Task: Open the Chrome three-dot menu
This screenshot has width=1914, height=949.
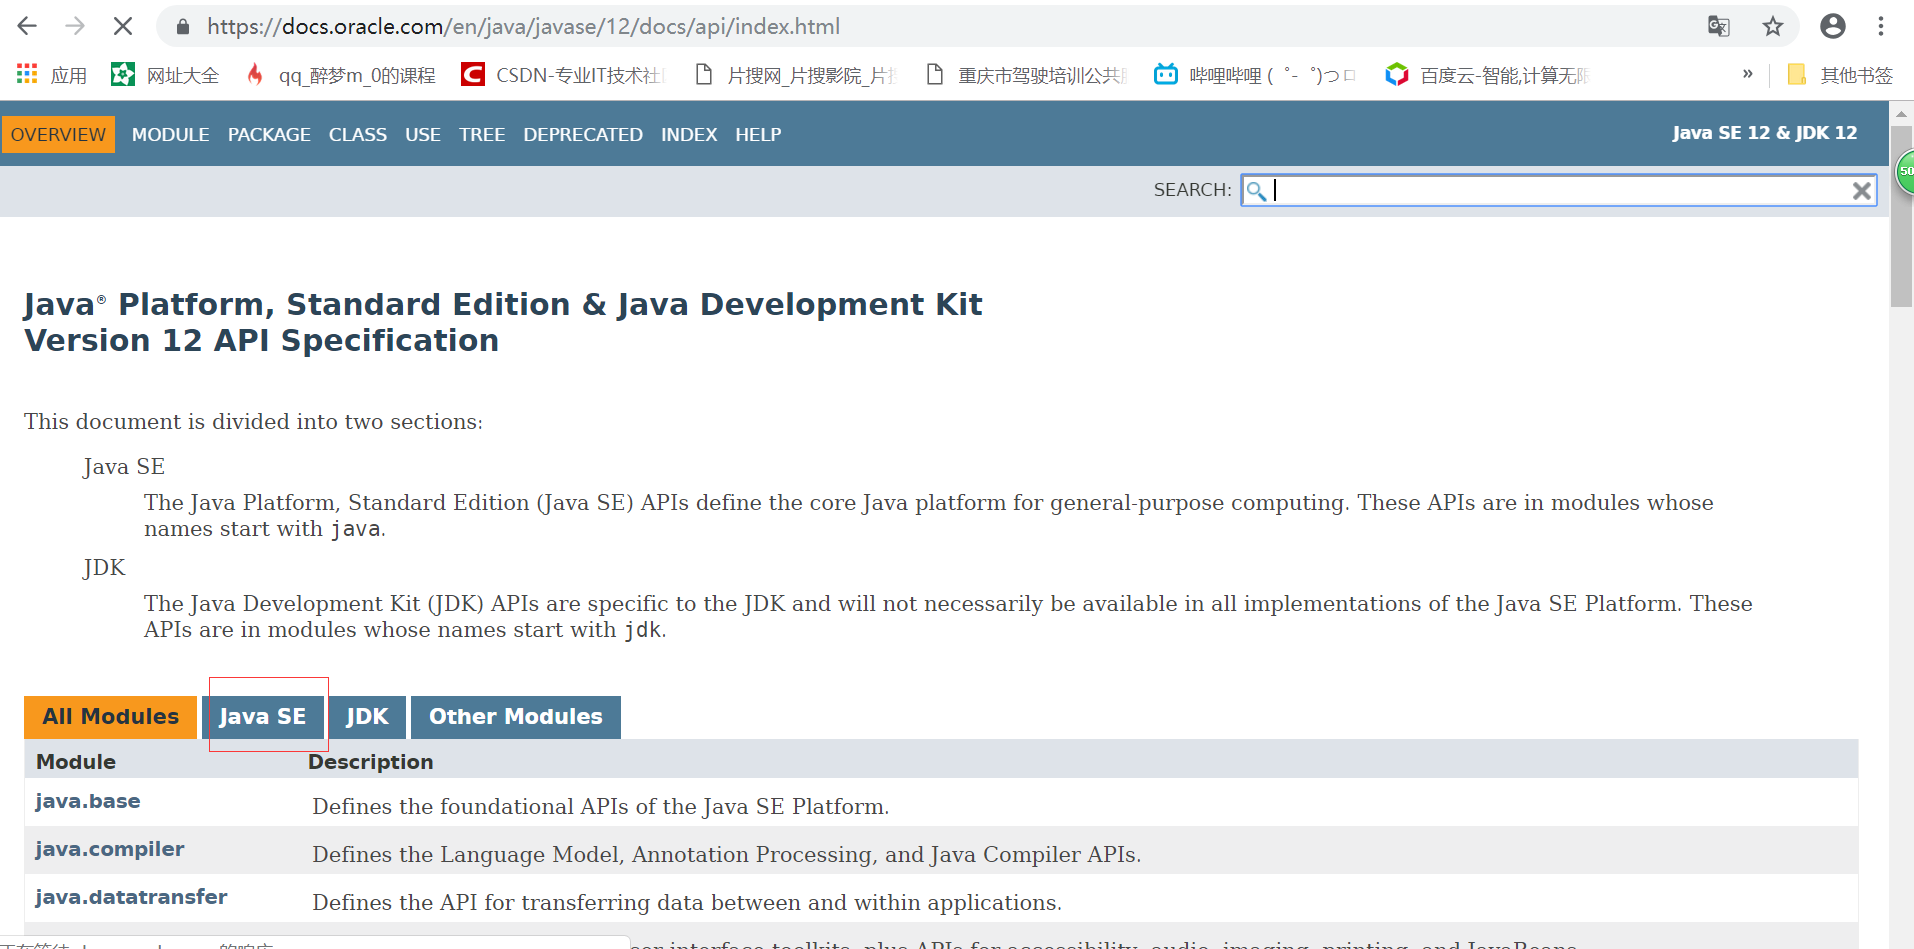Action: [1881, 26]
